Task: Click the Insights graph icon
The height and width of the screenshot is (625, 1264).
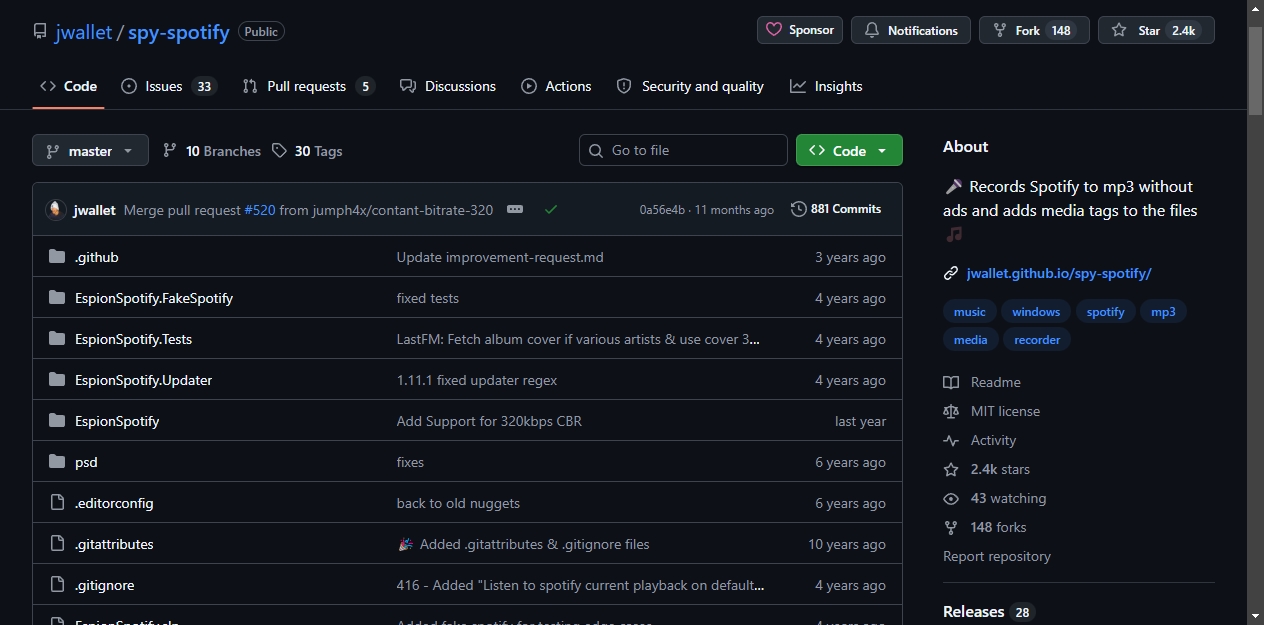Action: pyautogui.click(x=798, y=86)
